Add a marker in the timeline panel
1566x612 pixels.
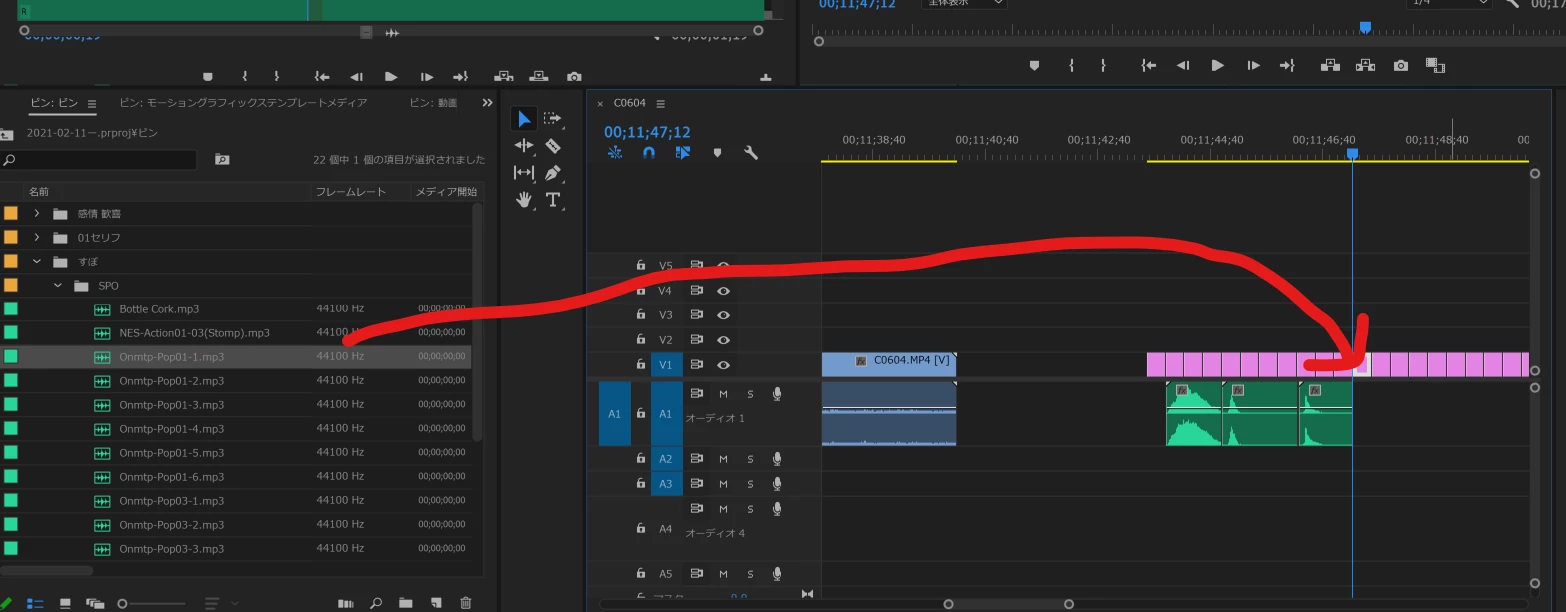click(717, 153)
